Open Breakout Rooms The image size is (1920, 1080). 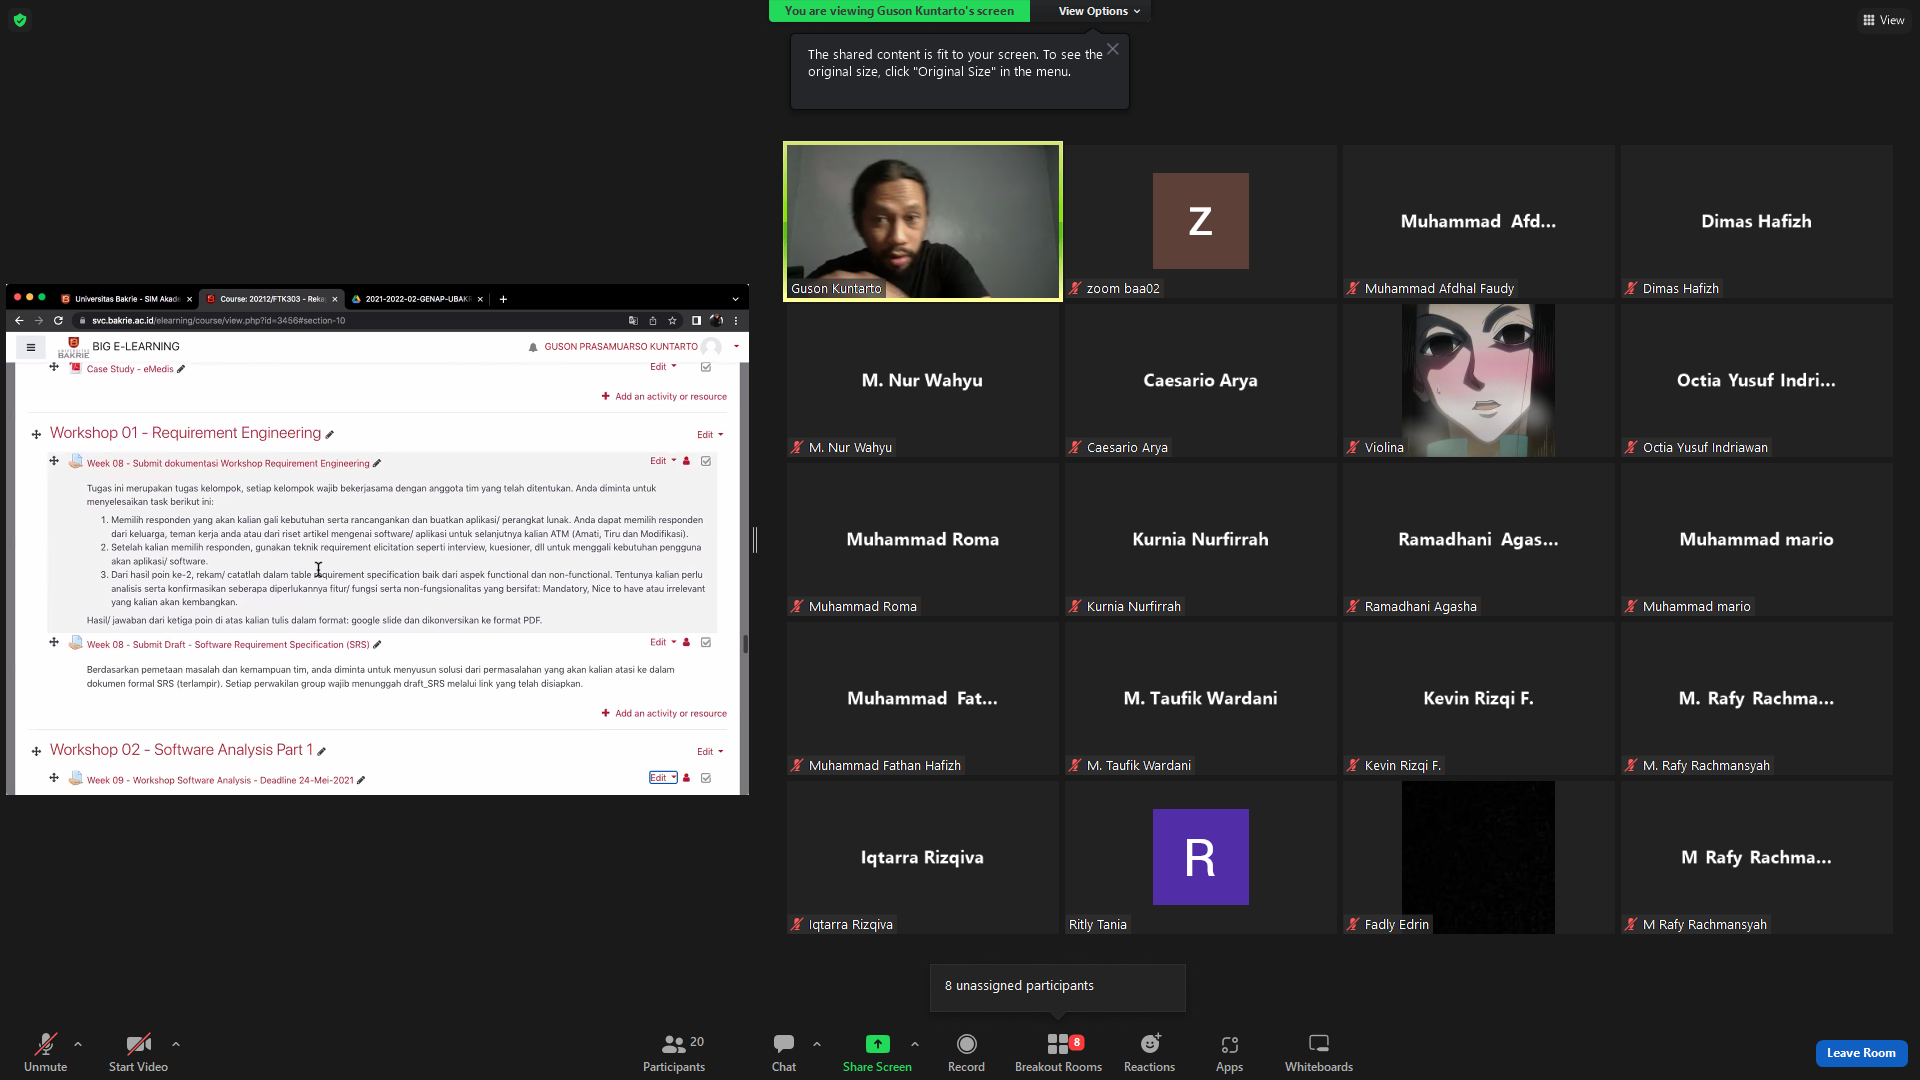pos(1058,1052)
